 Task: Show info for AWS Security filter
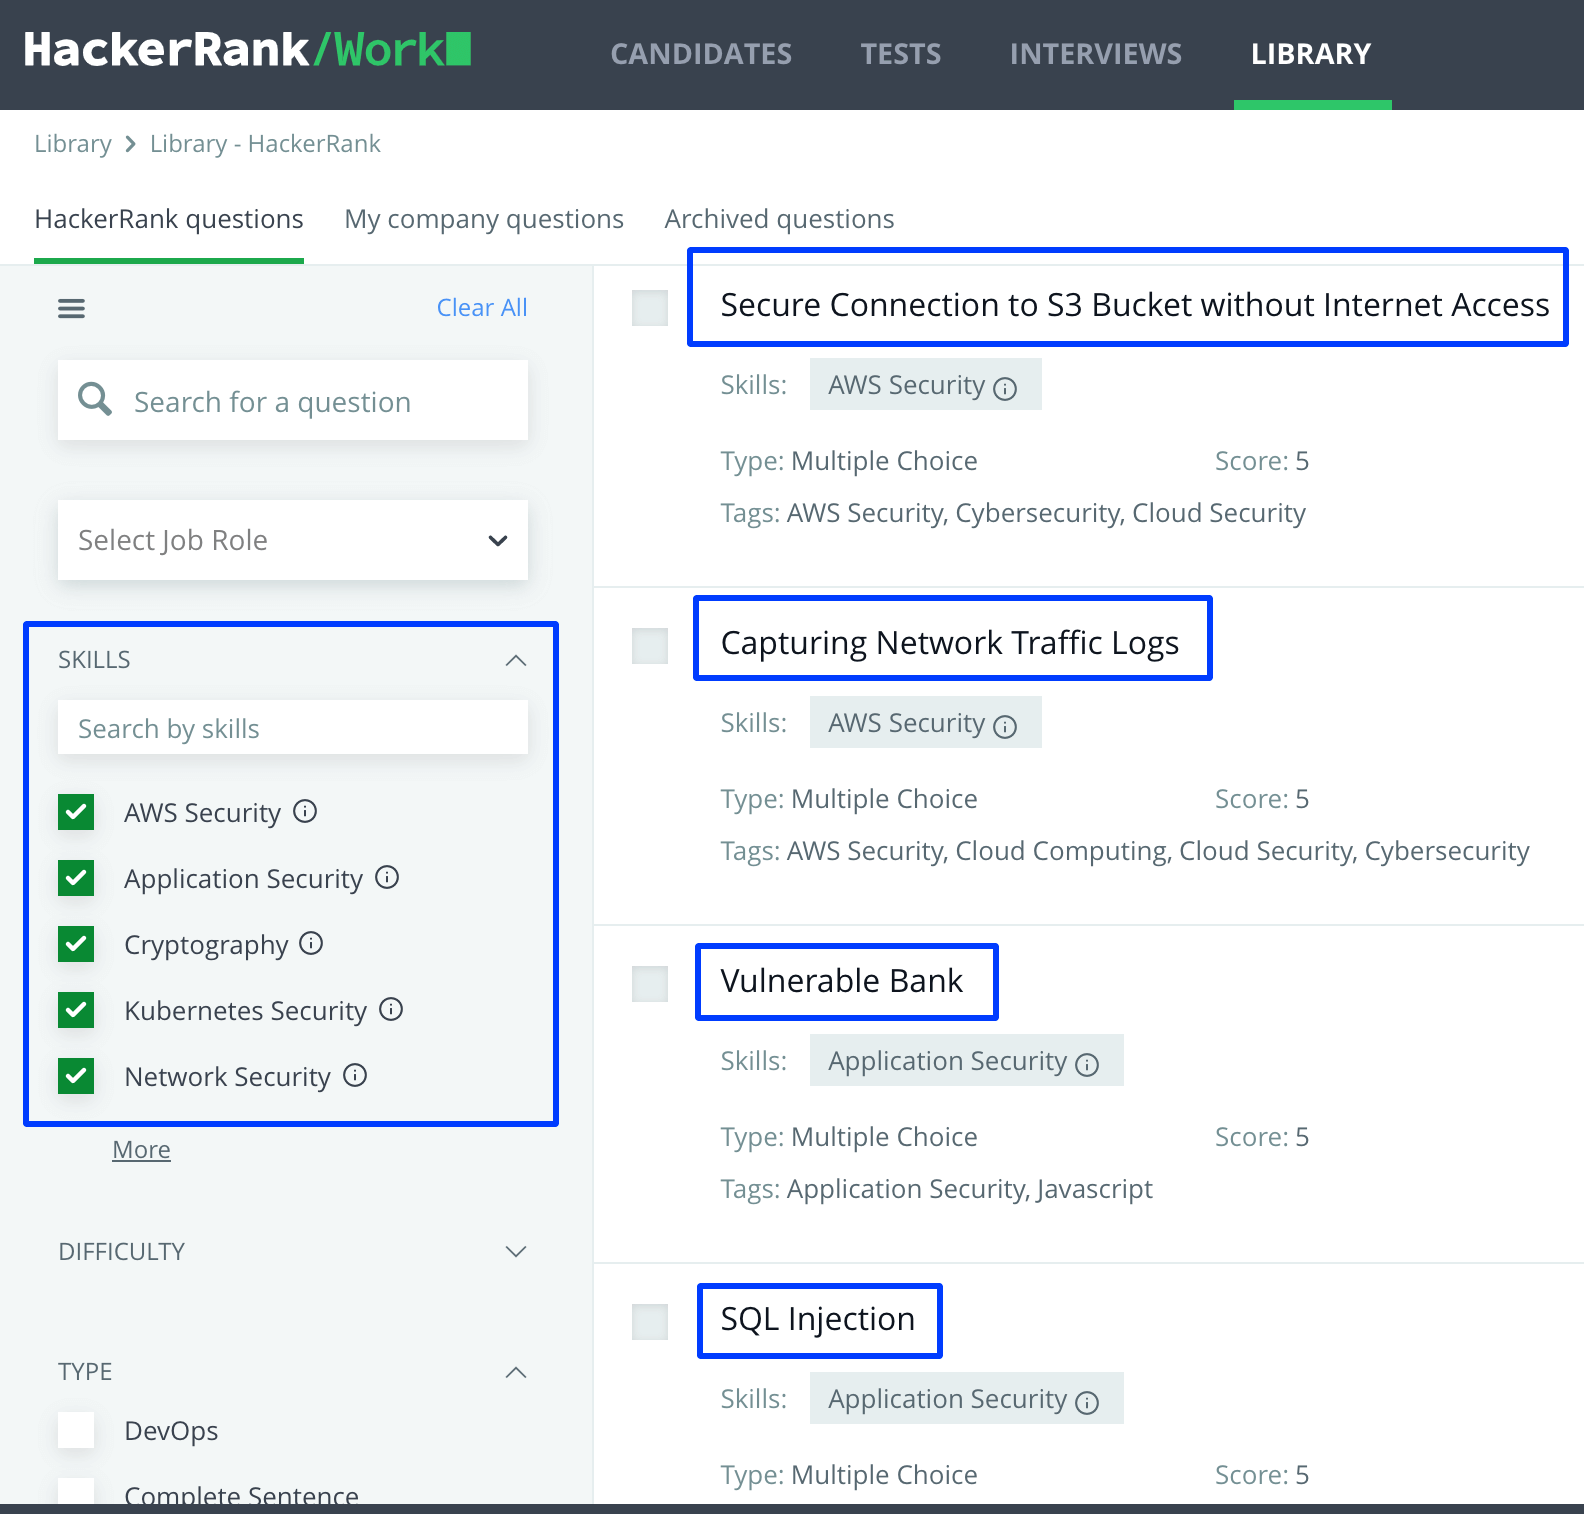pos(305,811)
